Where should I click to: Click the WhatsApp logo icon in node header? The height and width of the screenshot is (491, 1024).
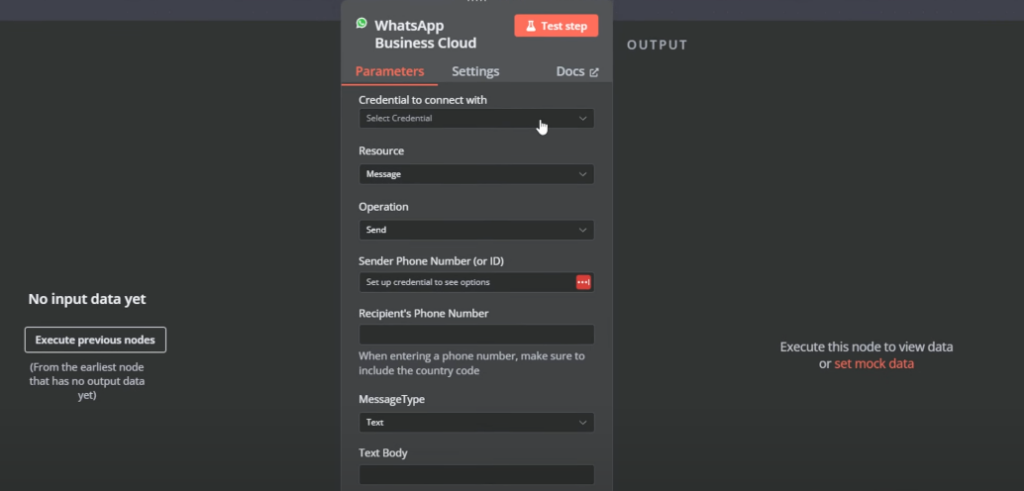(362, 23)
